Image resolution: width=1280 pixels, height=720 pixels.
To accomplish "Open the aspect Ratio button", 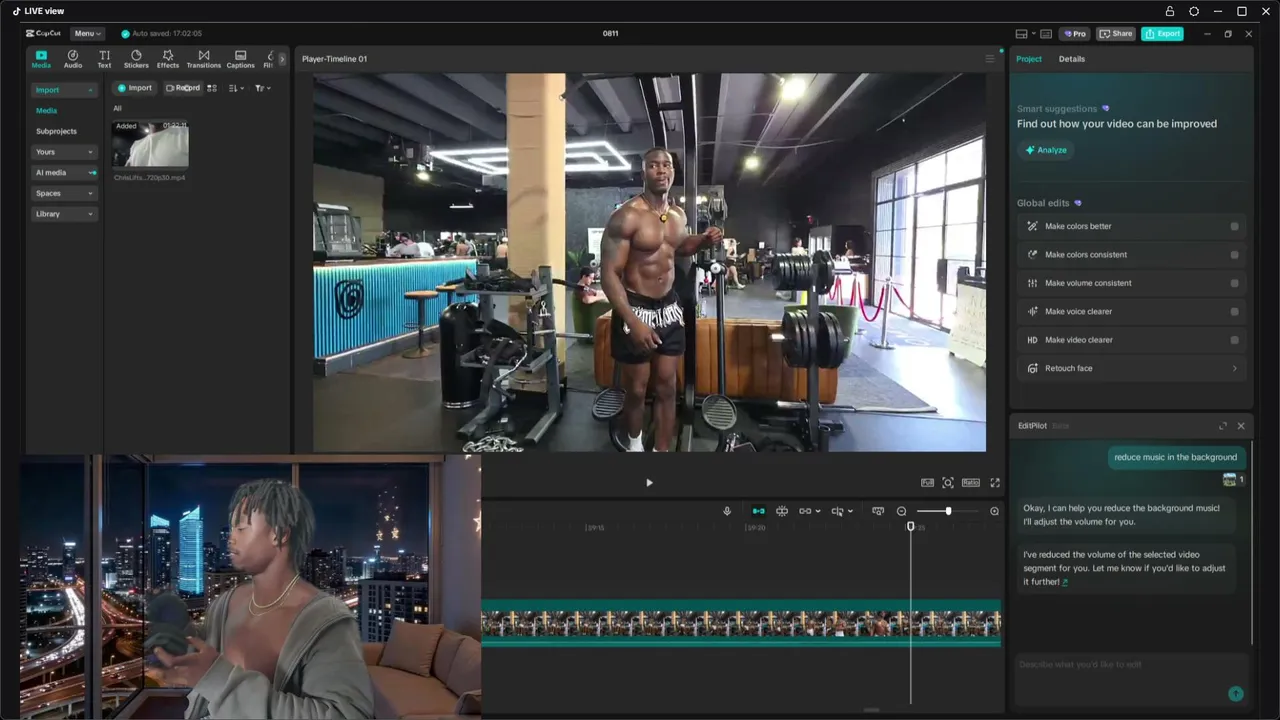I will pyautogui.click(x=971, y=483).
